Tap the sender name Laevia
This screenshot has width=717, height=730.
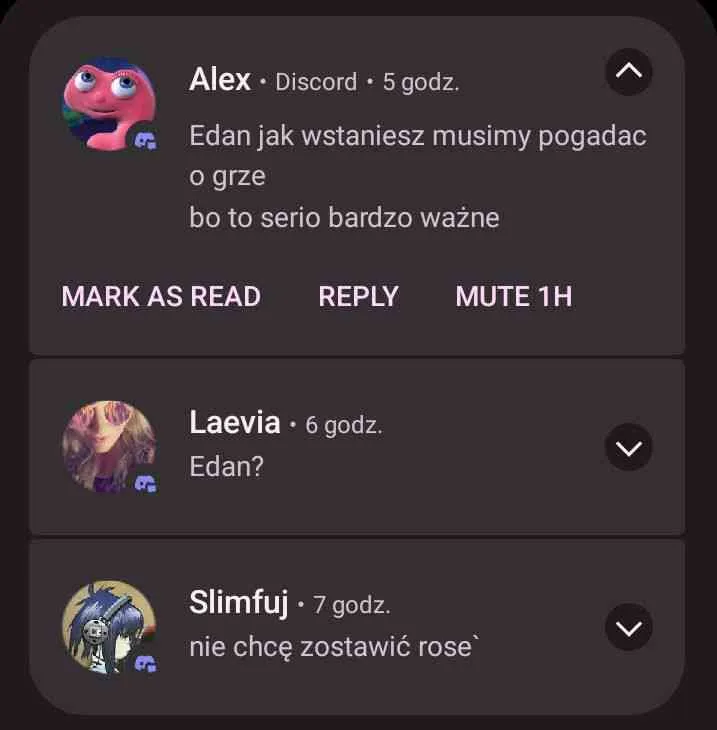tap(235, 423)
